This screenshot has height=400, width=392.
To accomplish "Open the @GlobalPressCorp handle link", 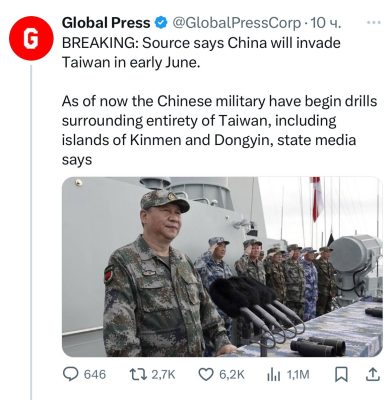I will 236,23.
